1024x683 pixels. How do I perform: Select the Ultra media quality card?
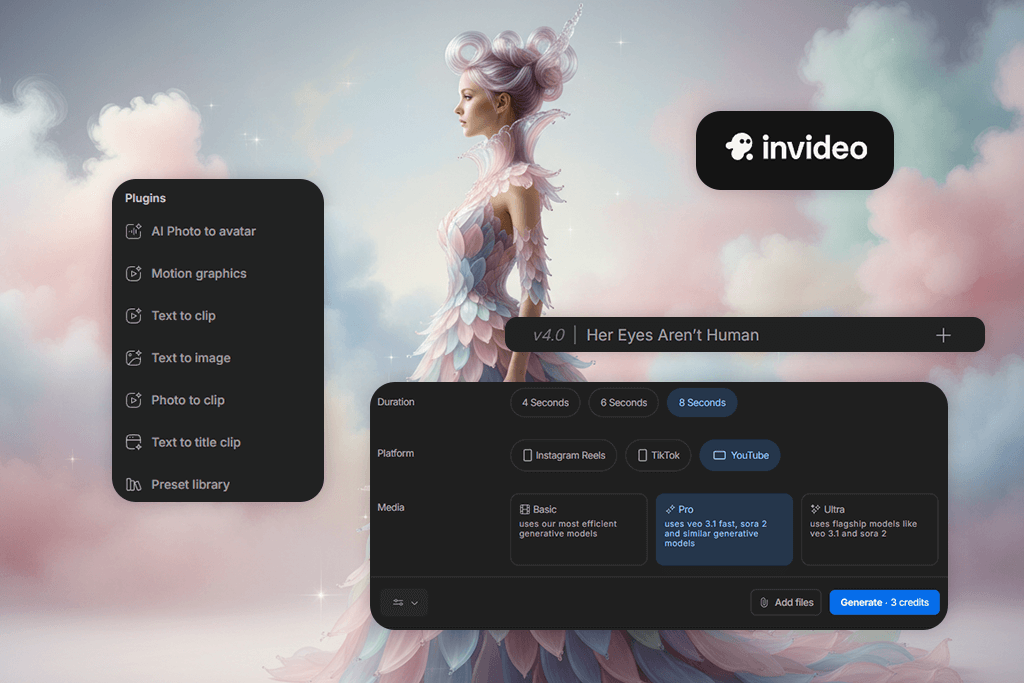[870, 530]
